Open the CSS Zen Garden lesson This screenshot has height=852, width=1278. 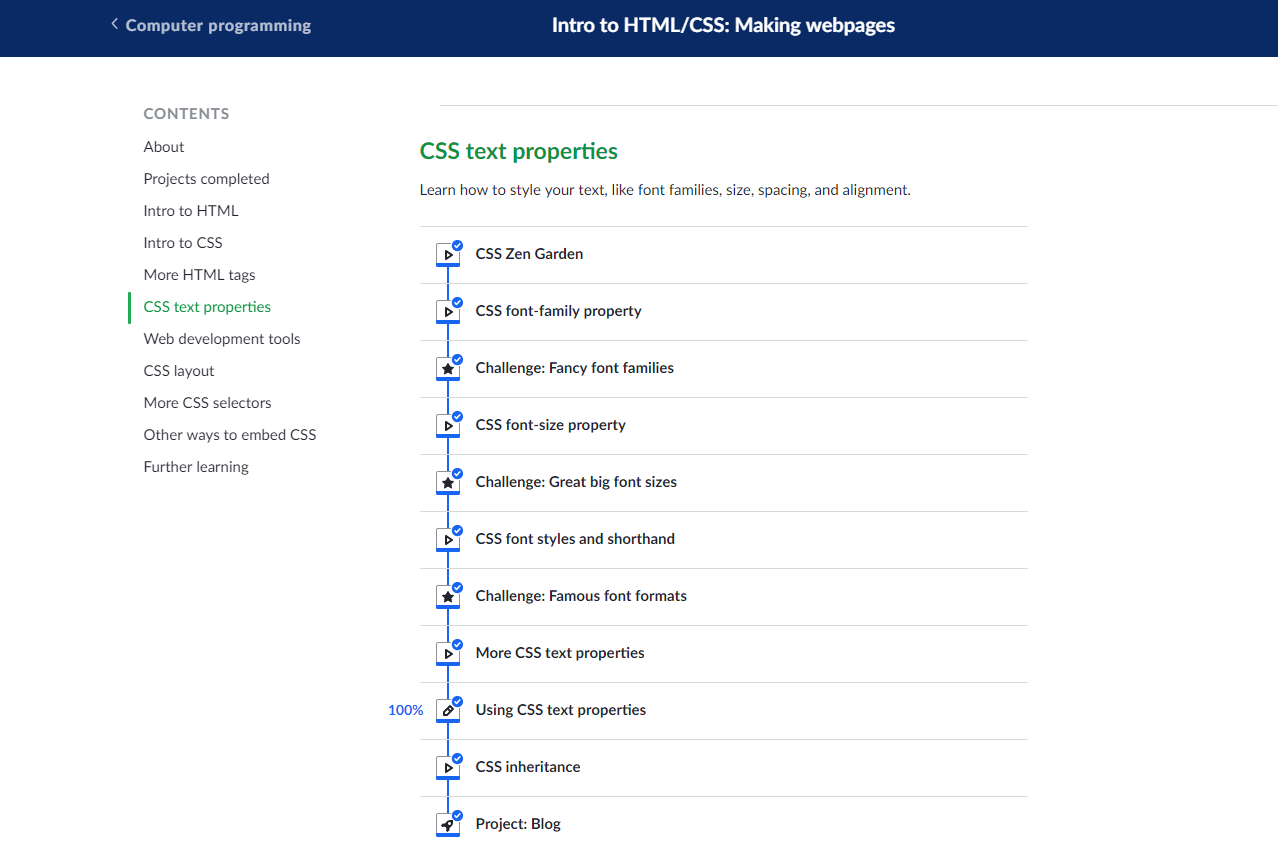529,254
